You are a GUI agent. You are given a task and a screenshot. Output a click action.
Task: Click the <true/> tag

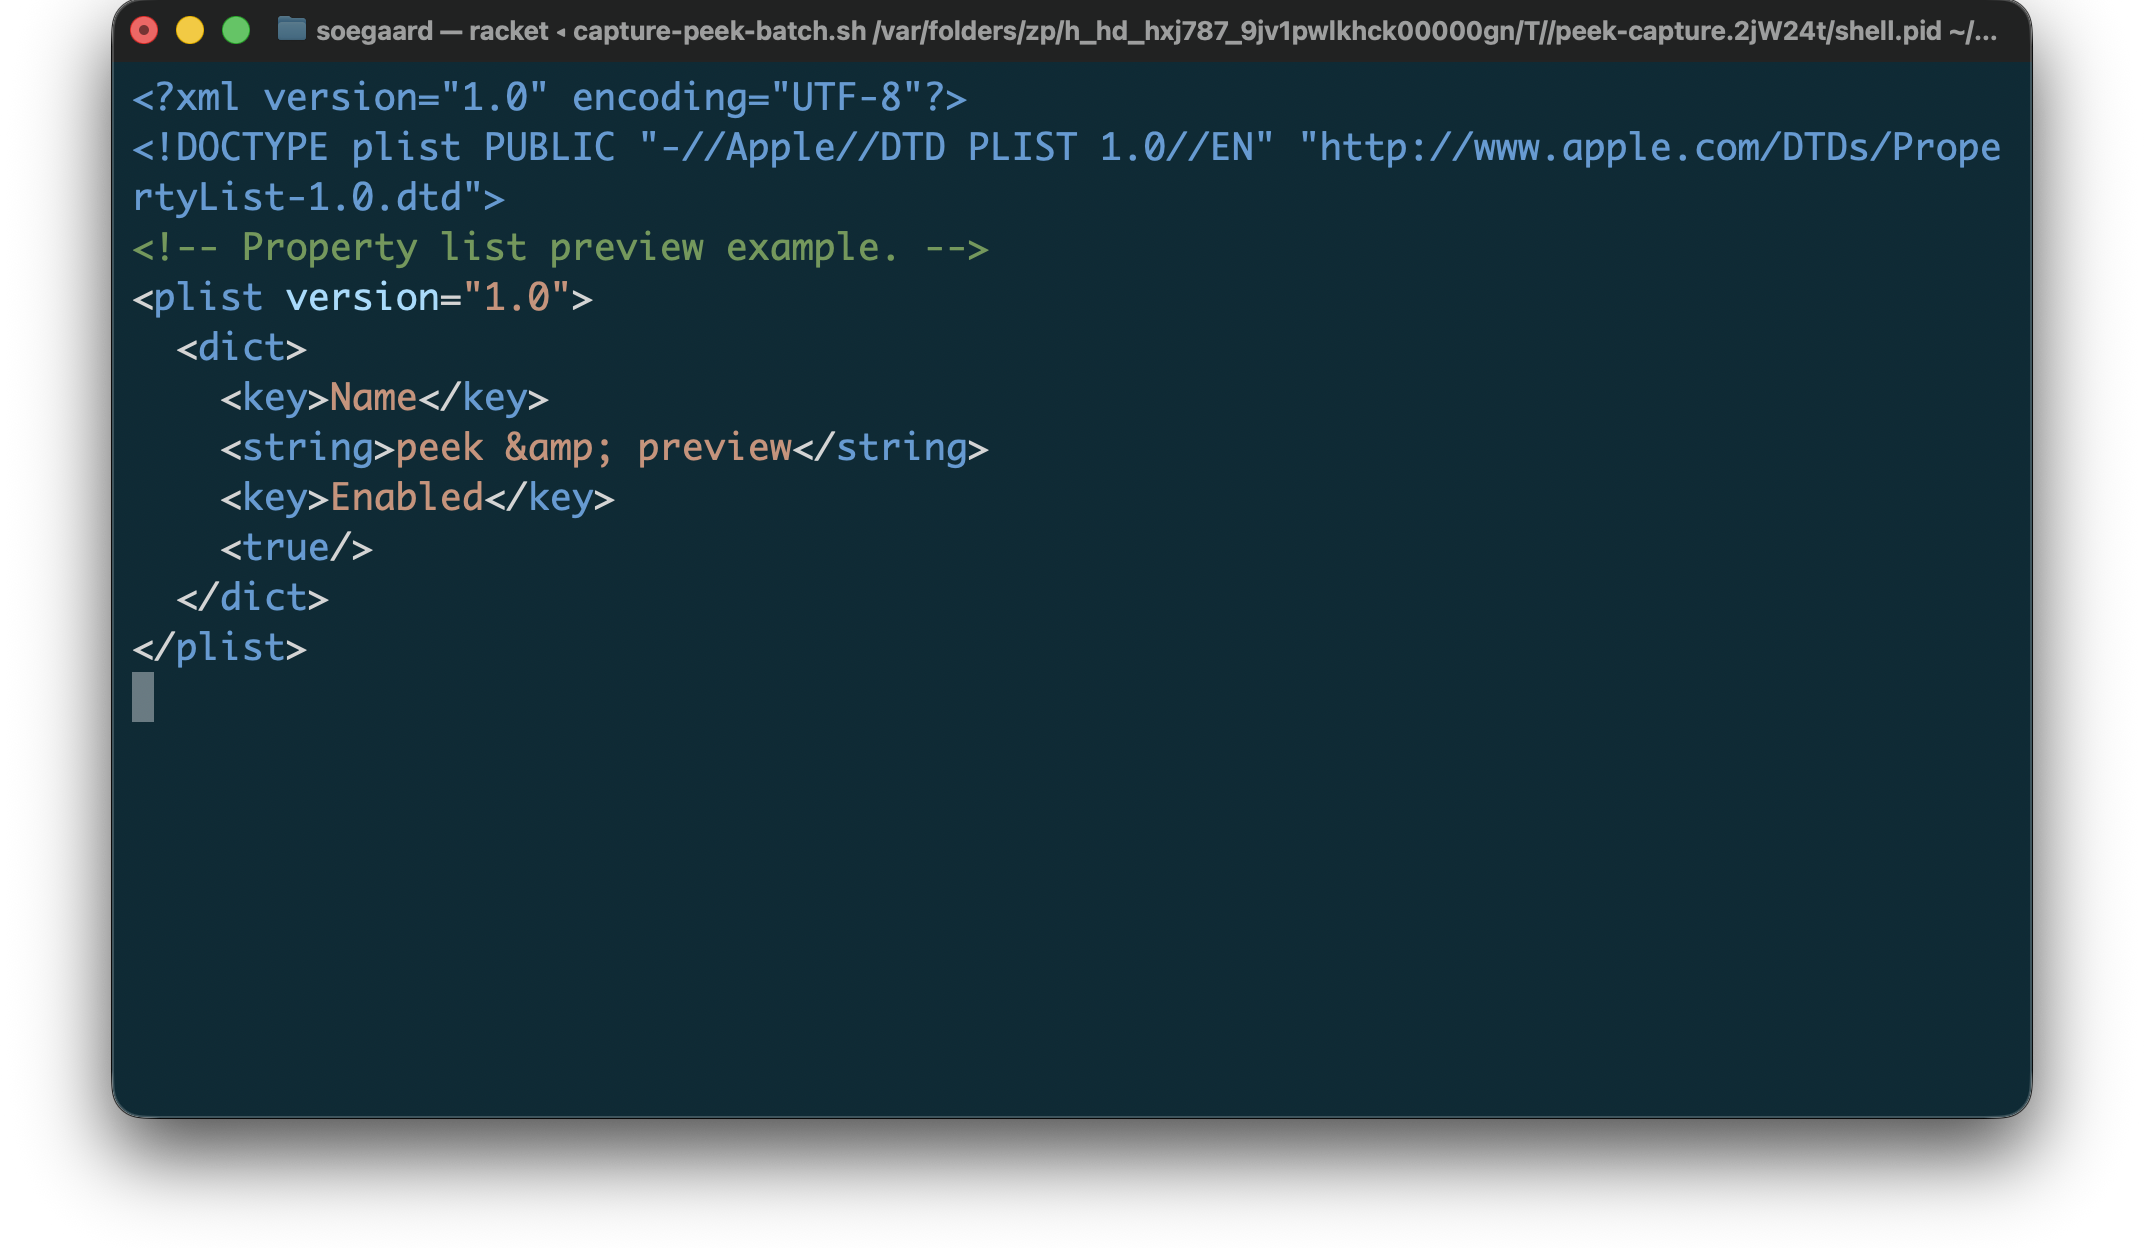pos(296,548)
